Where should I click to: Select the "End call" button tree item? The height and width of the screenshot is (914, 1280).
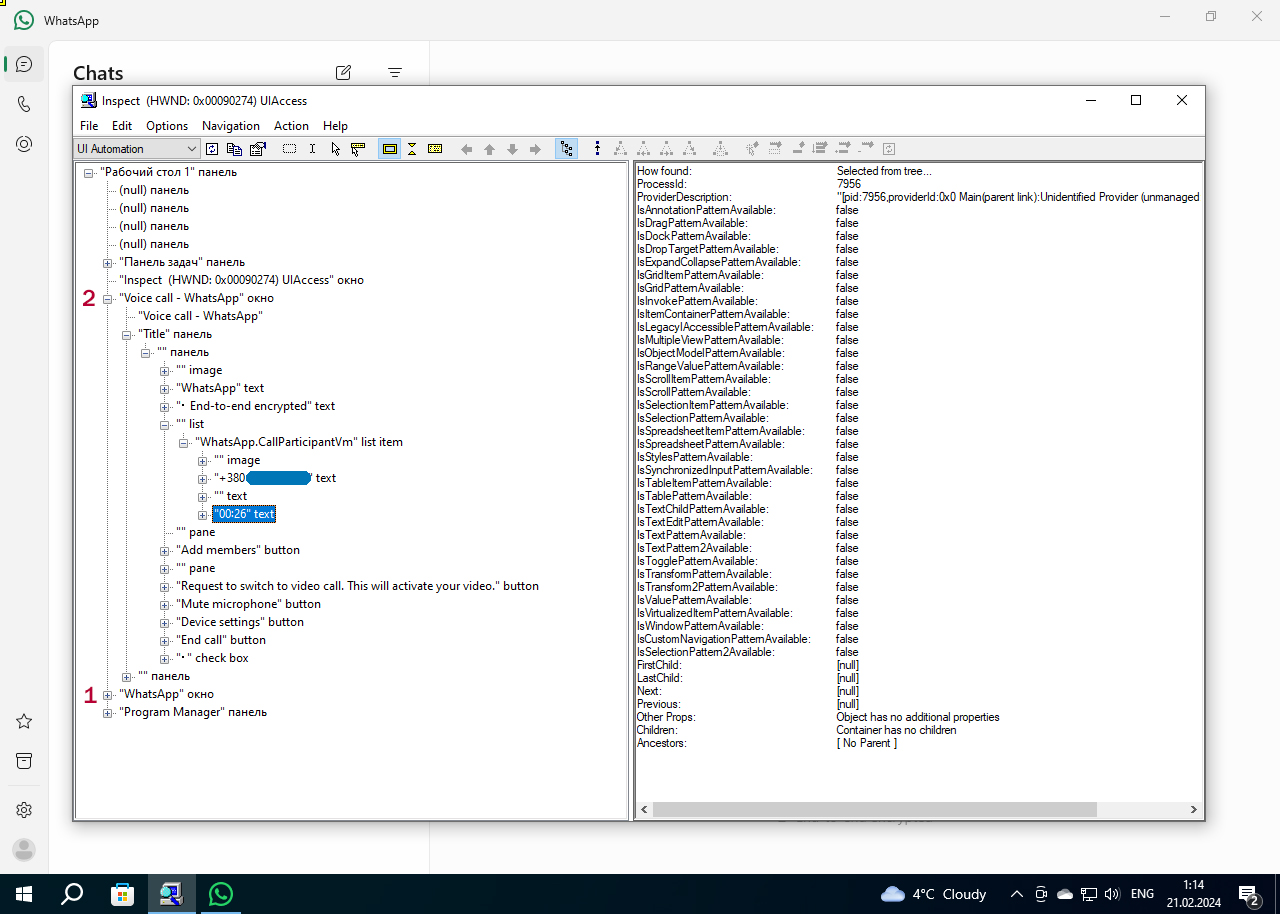(x=221, y=640)
